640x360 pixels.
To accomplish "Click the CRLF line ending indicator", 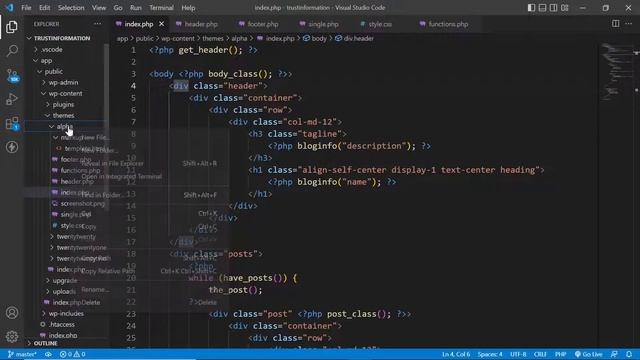I will 540,354.
